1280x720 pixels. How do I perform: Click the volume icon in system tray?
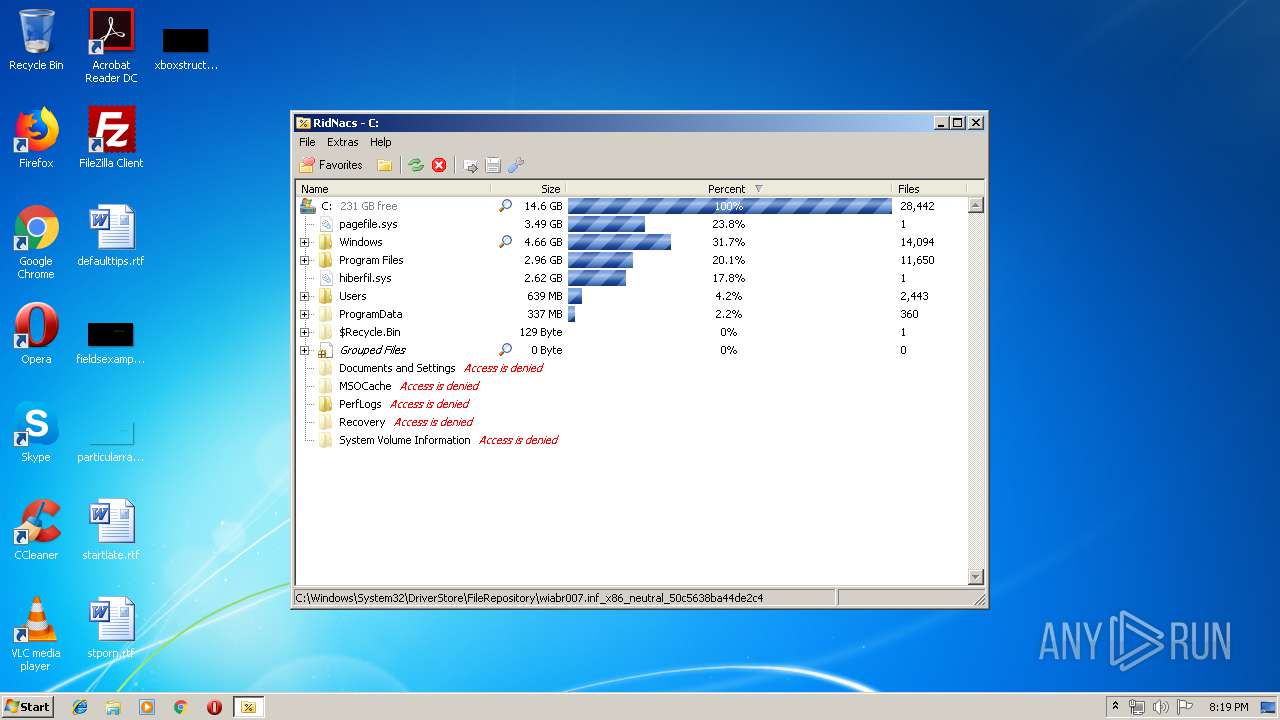[1161, 707]
